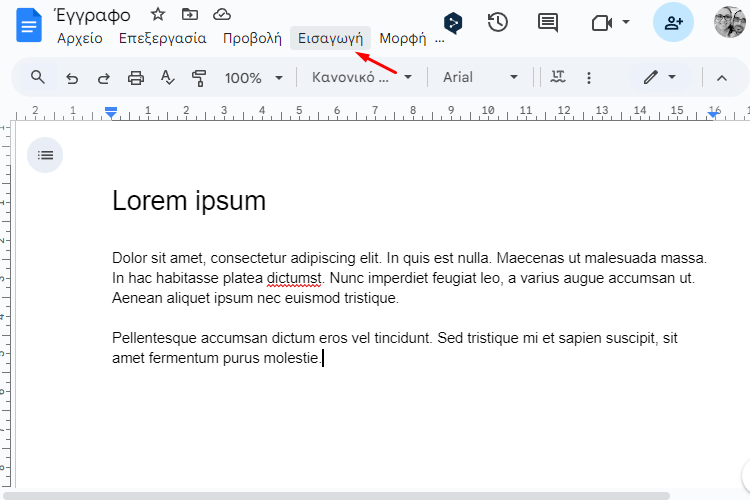The height and width of the screenshot is (500, 750).
Task: Check the cloud save status icon
Action: (222, 15)
